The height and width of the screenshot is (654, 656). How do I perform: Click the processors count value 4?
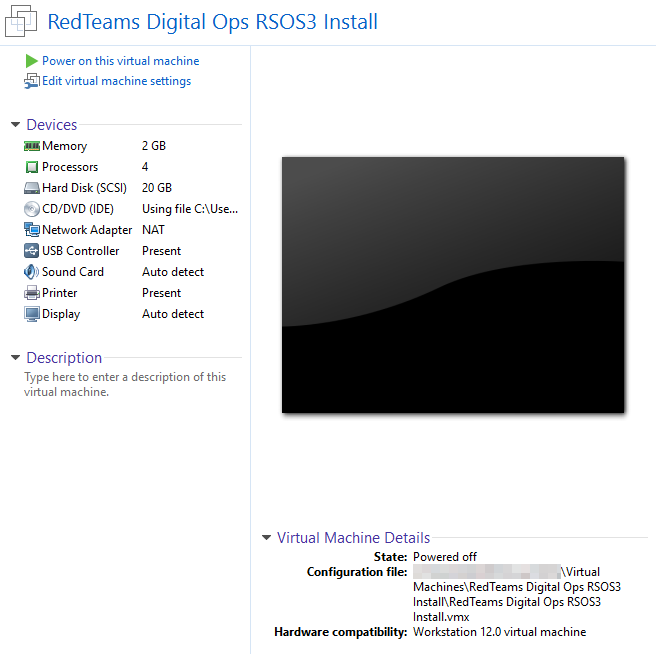pos(145,167)
